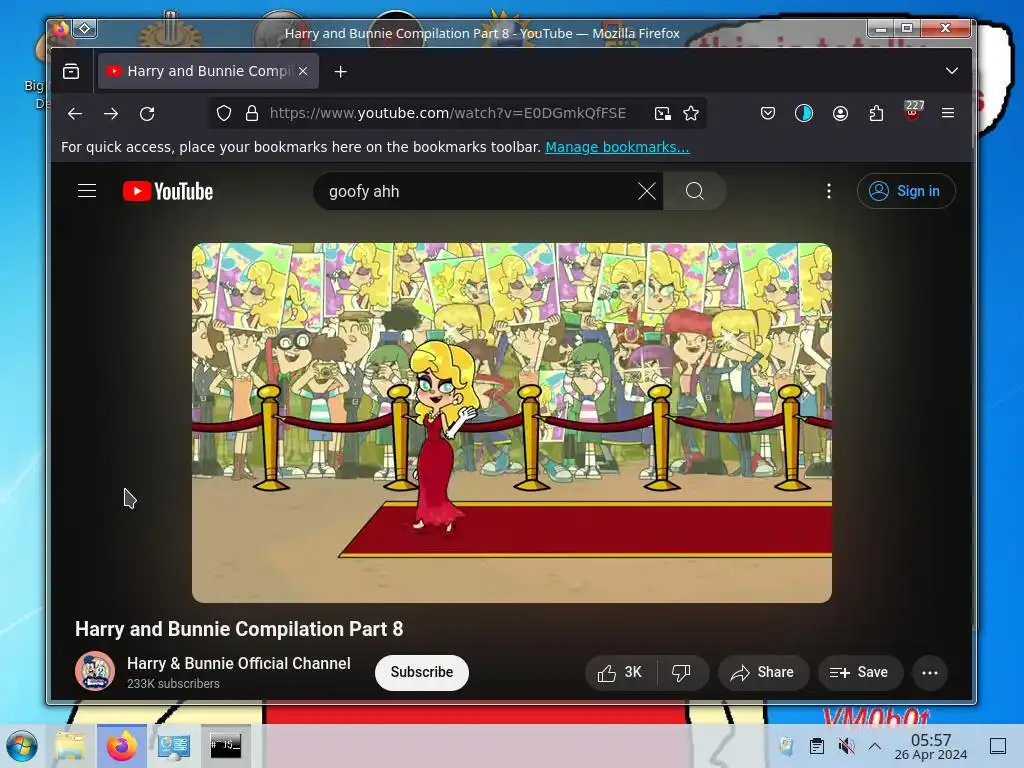Go to YouTube home via logo
The width and height of the screenshot is (1024, 768).
(x=168, y=191)
